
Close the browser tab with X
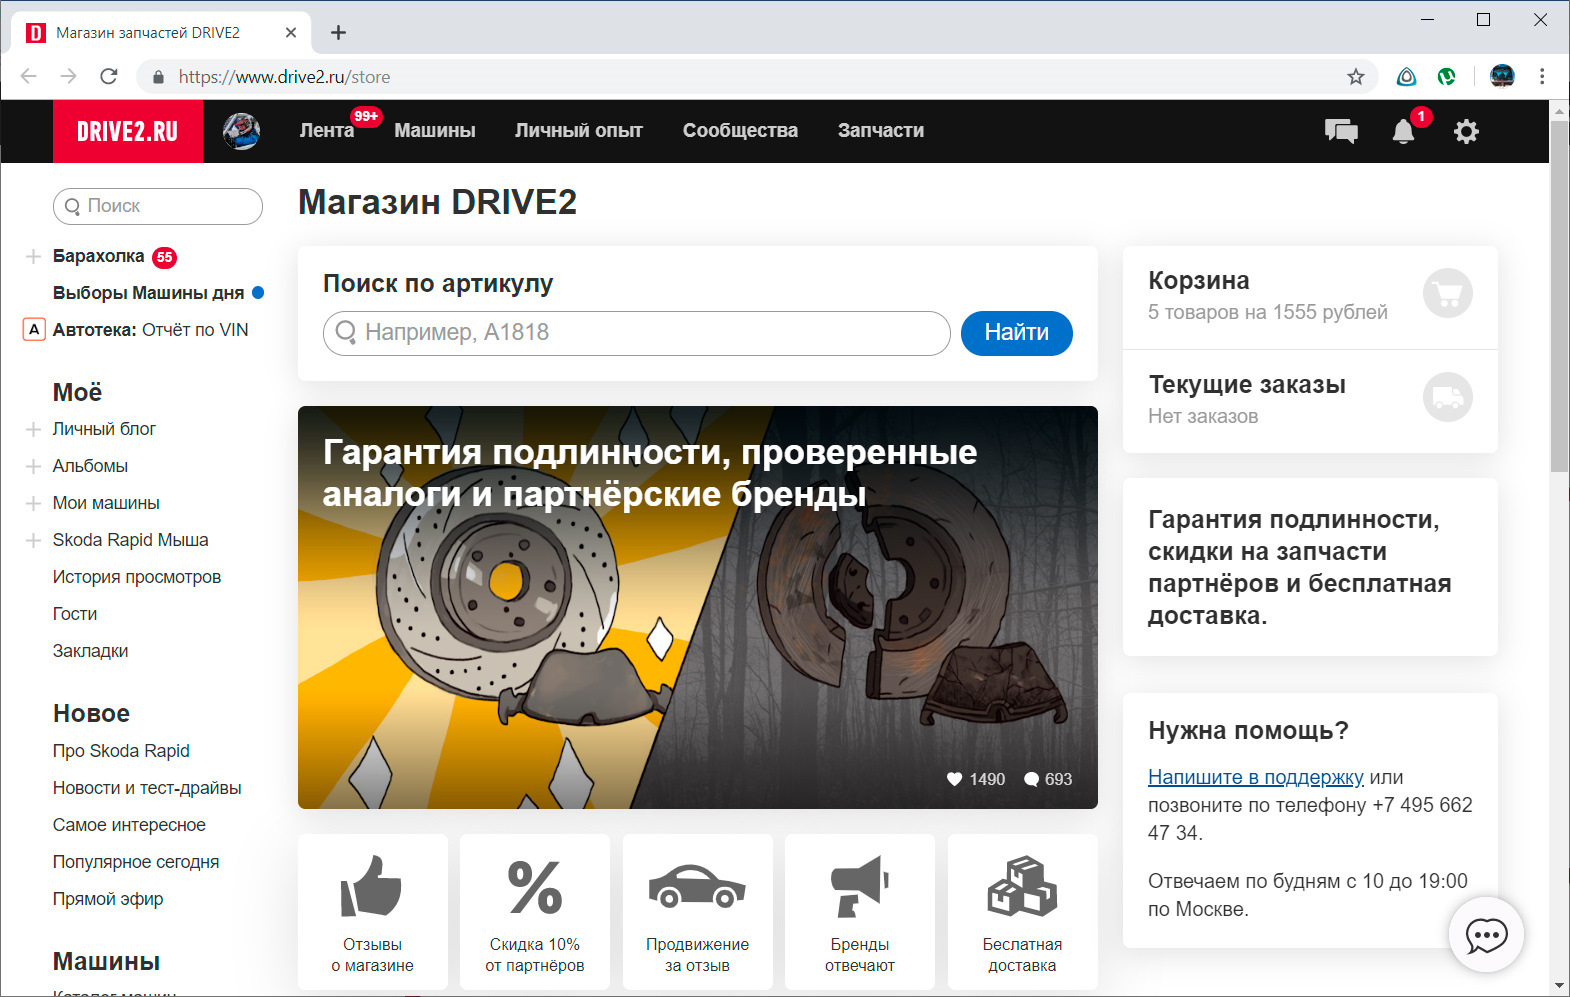tap(291, 33)
